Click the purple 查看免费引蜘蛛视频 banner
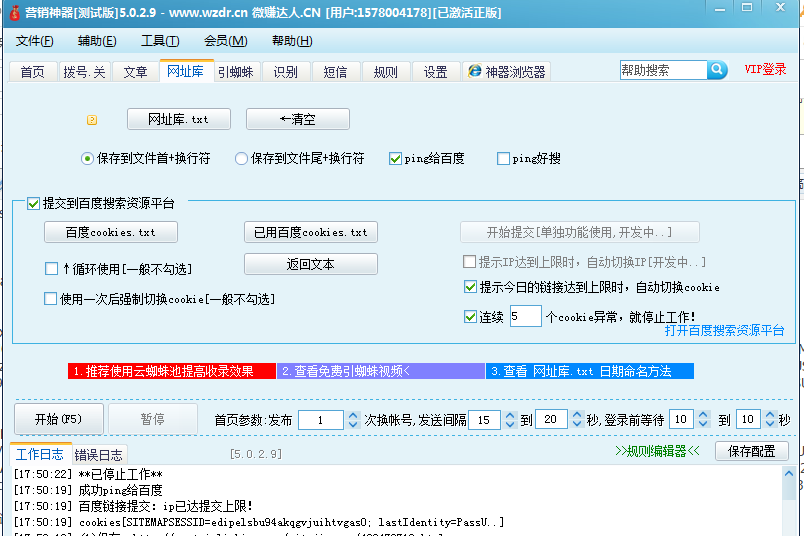Image resolution: width=804 pixels, height=536 pixels. pos(380,371)
